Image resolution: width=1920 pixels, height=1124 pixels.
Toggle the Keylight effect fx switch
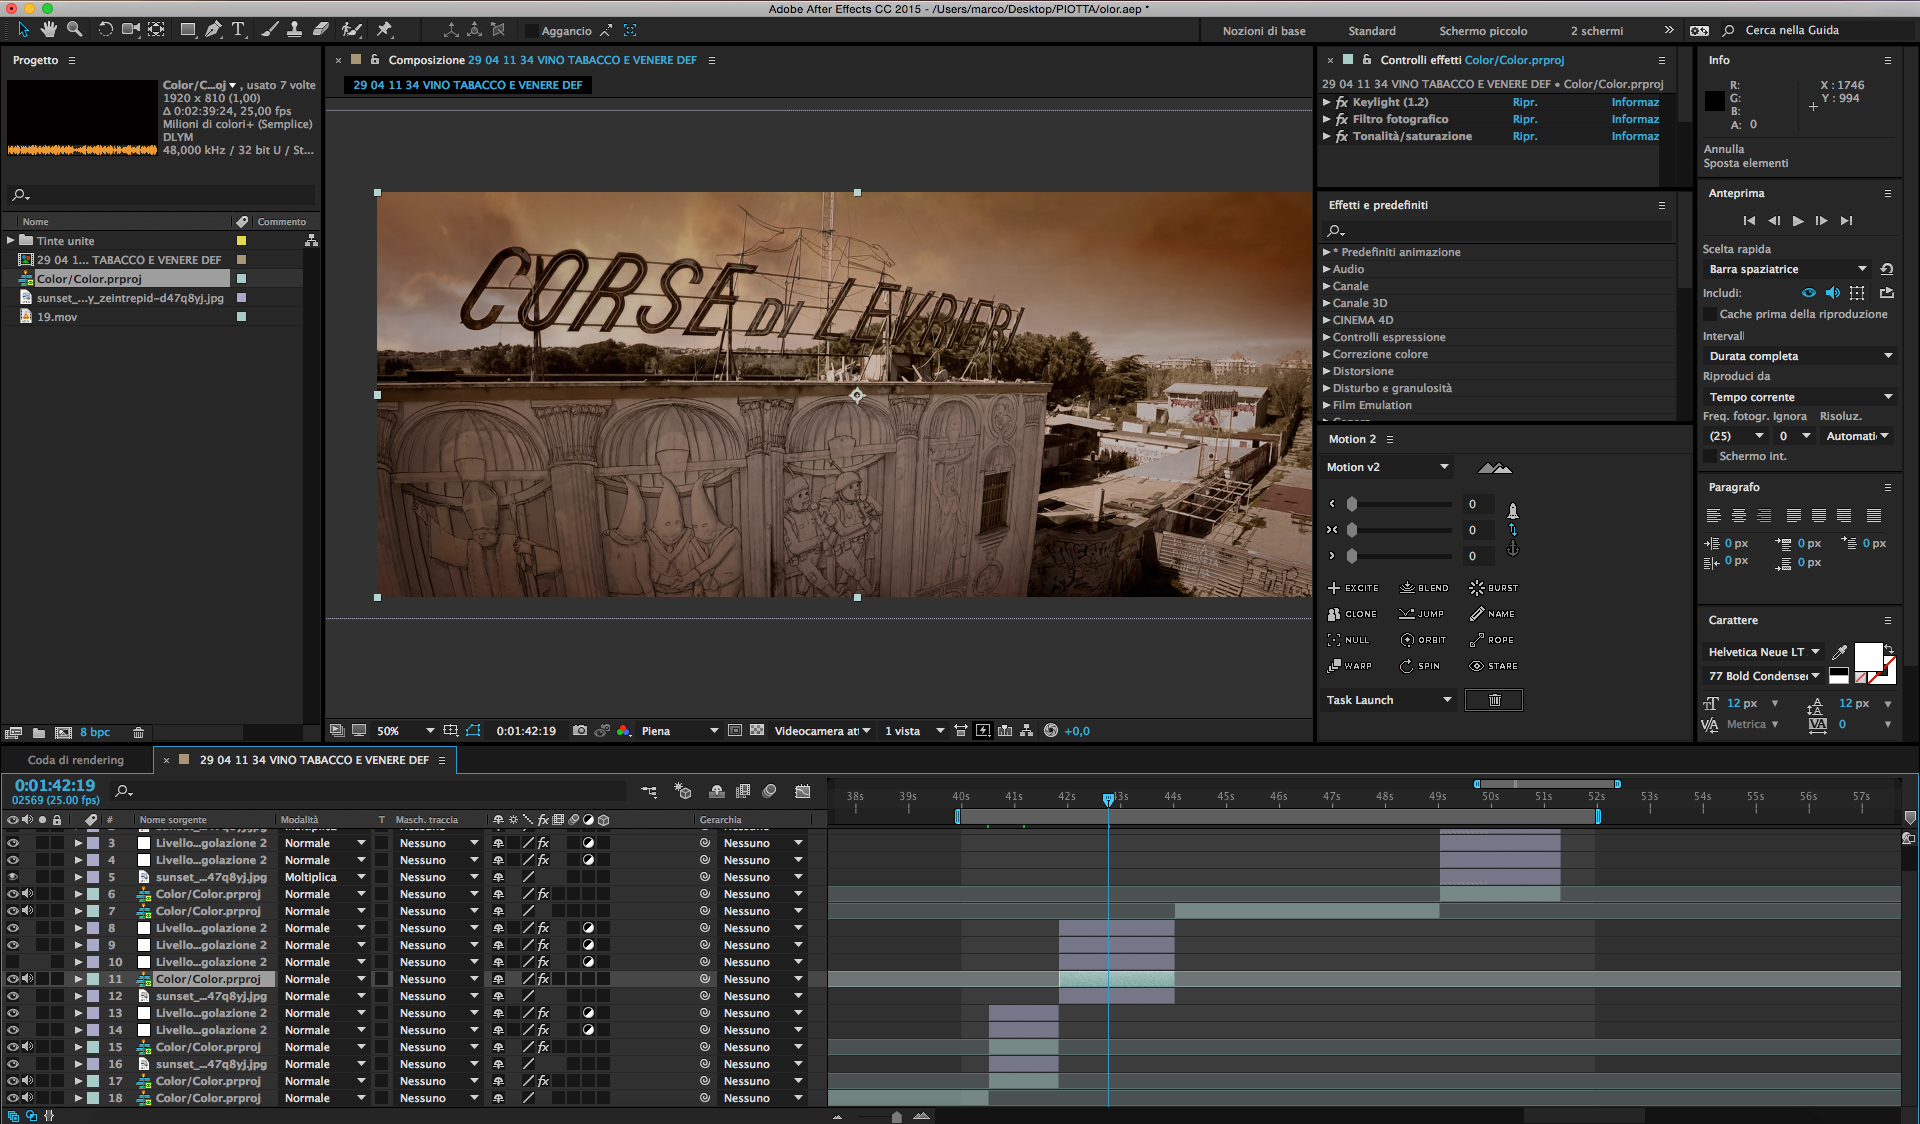point(1341,102)
